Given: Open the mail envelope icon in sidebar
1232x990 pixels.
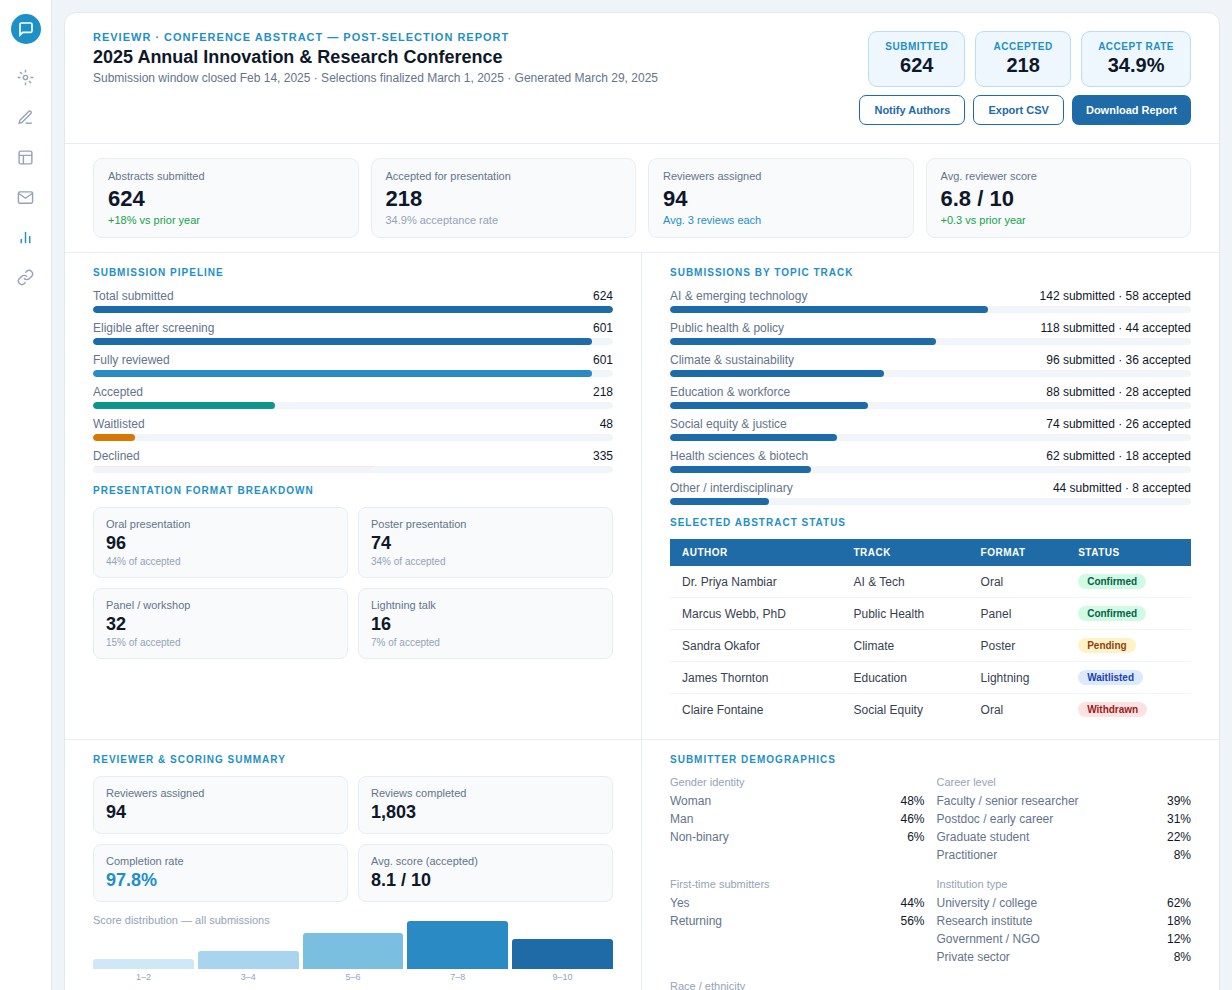Looking at the screenshot, I should [x=26, y=197].
